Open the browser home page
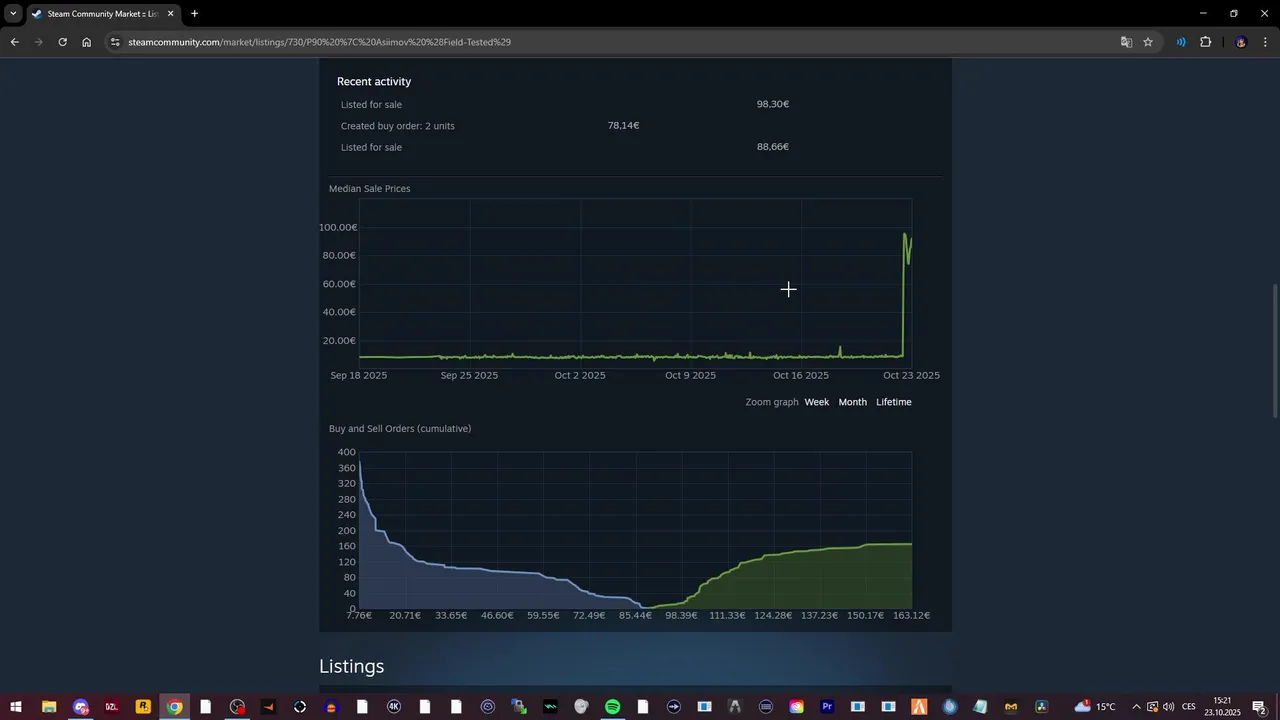Viewport: 1280px width, 720px height. click(86, 42)
